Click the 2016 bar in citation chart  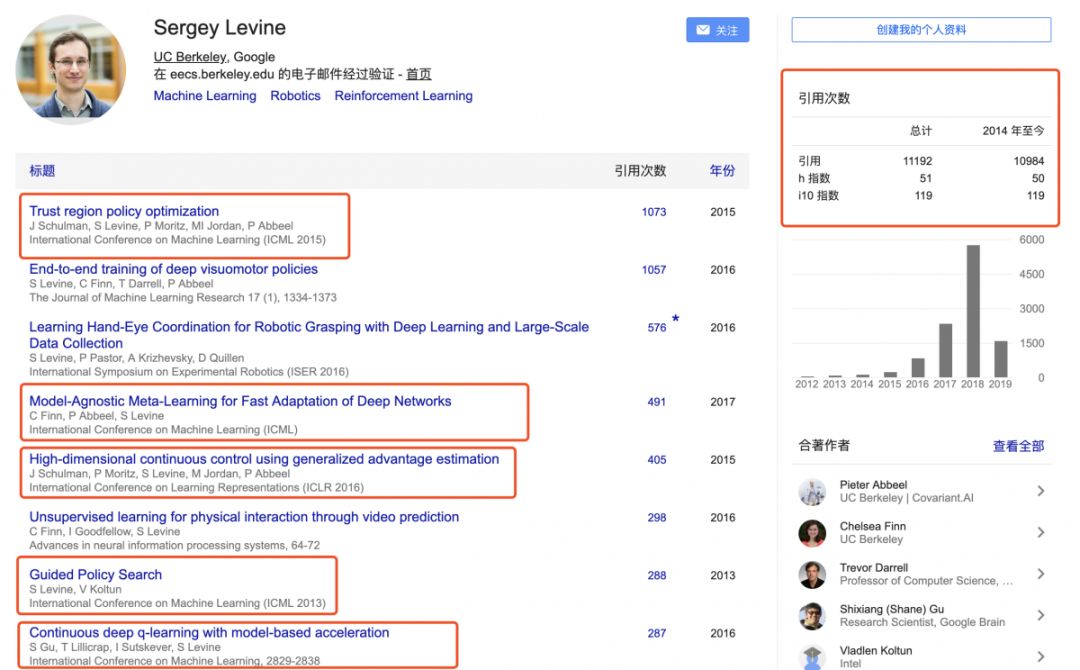(918, 368)
